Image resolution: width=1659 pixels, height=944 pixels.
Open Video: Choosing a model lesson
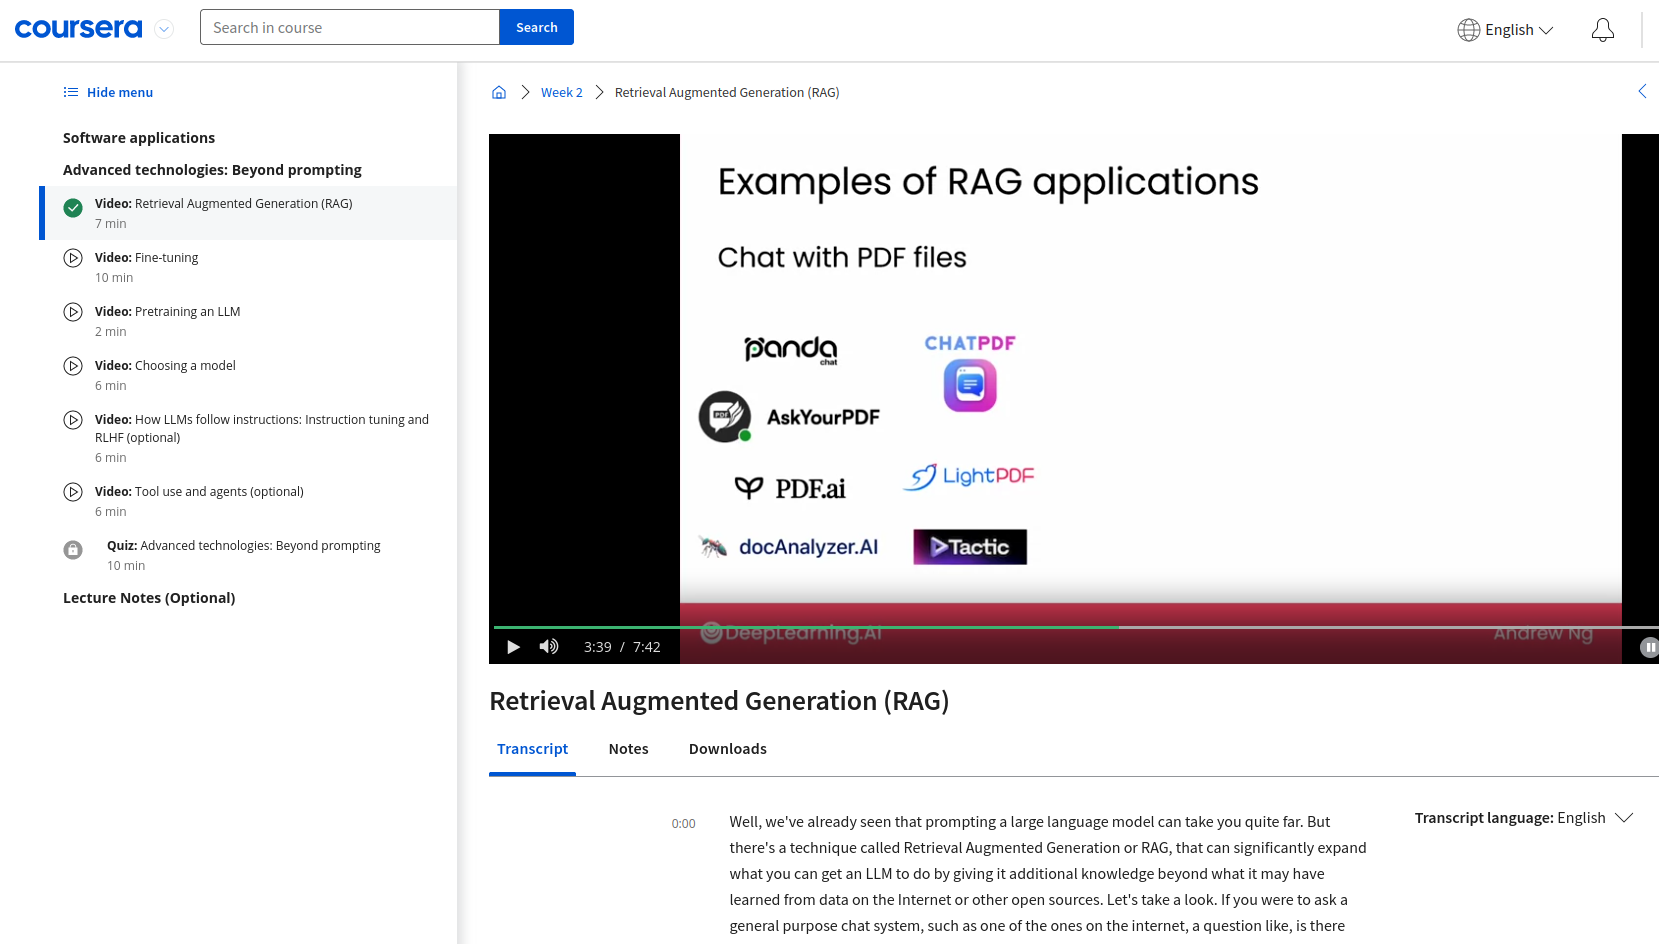point(248,375)
